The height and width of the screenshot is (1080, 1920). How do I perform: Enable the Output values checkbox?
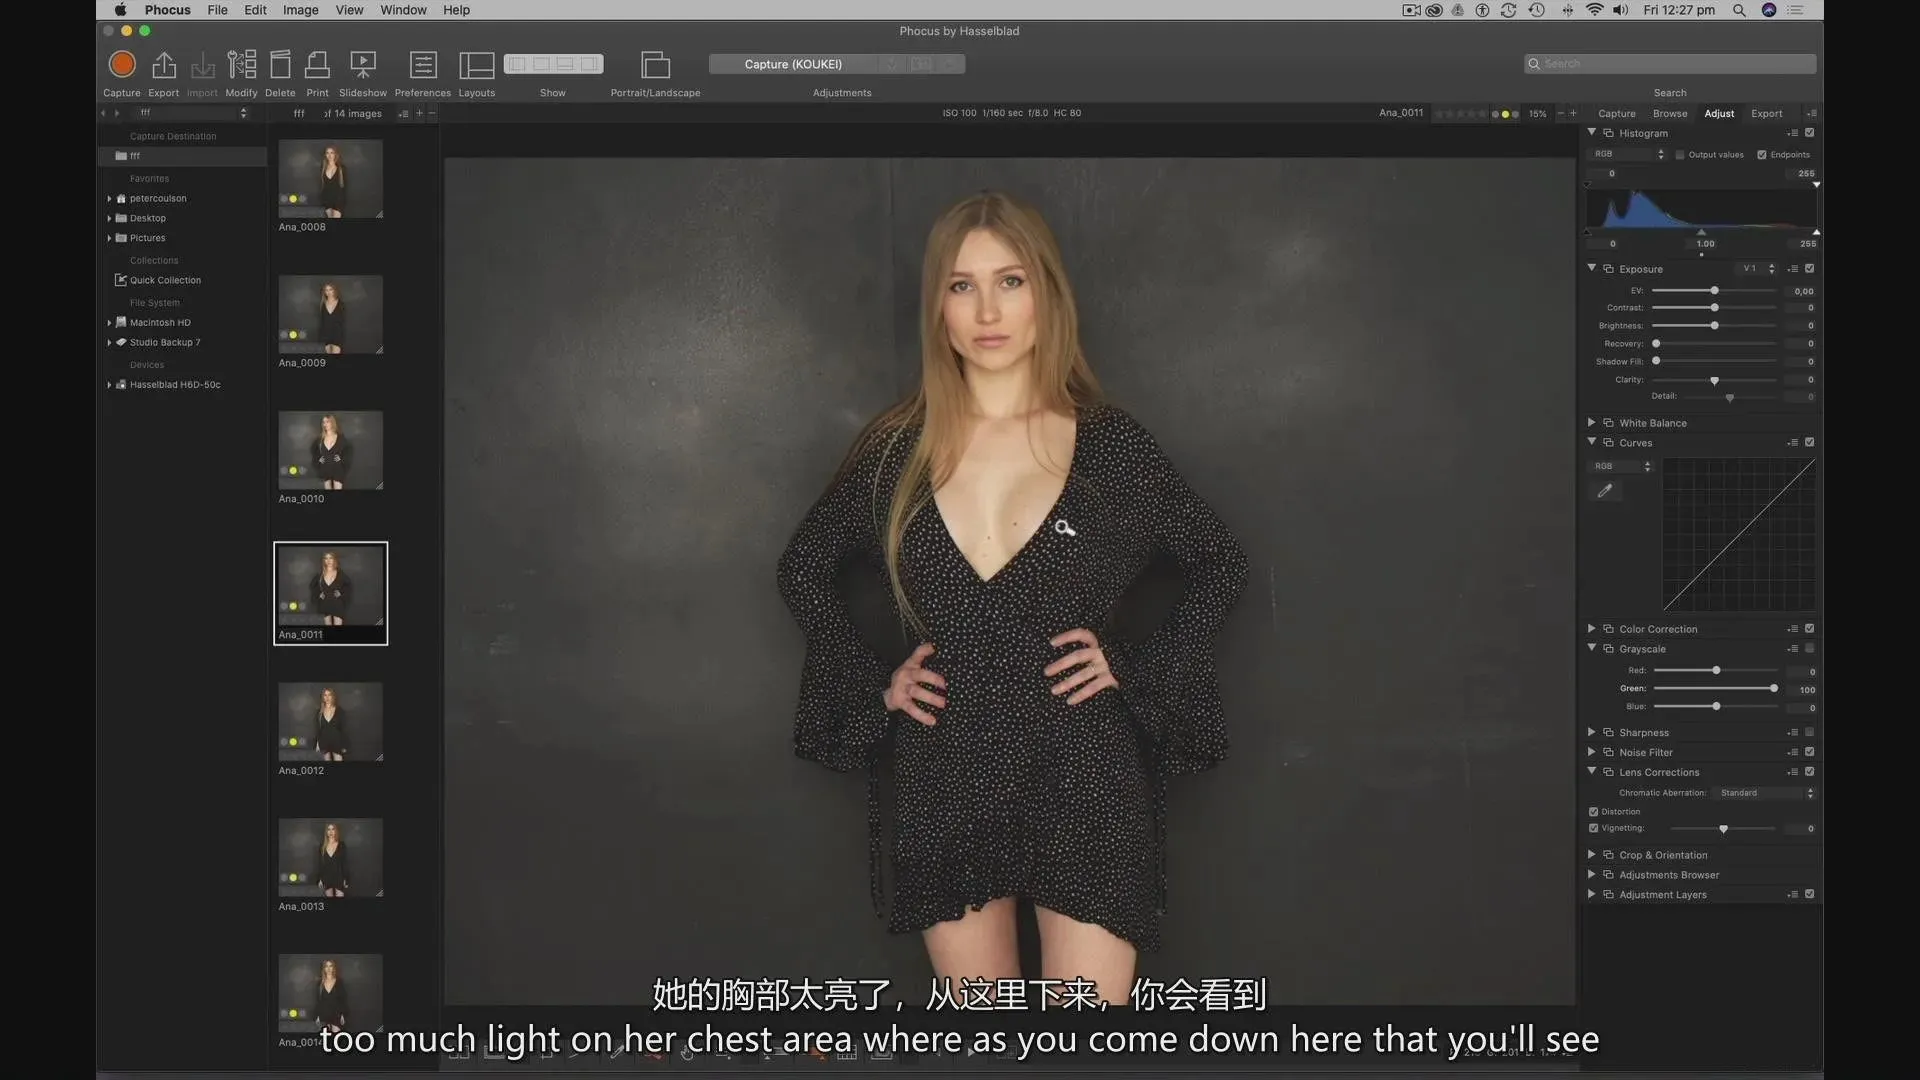1680,155
